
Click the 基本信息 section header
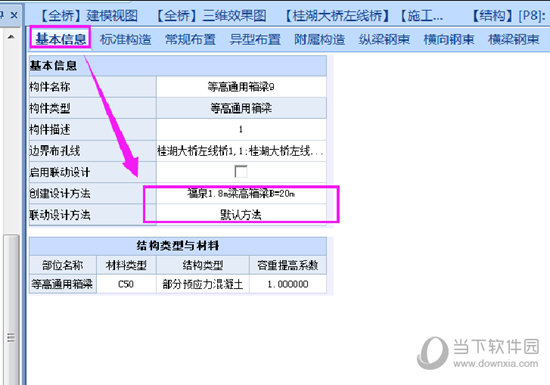(x=178, y=66)
